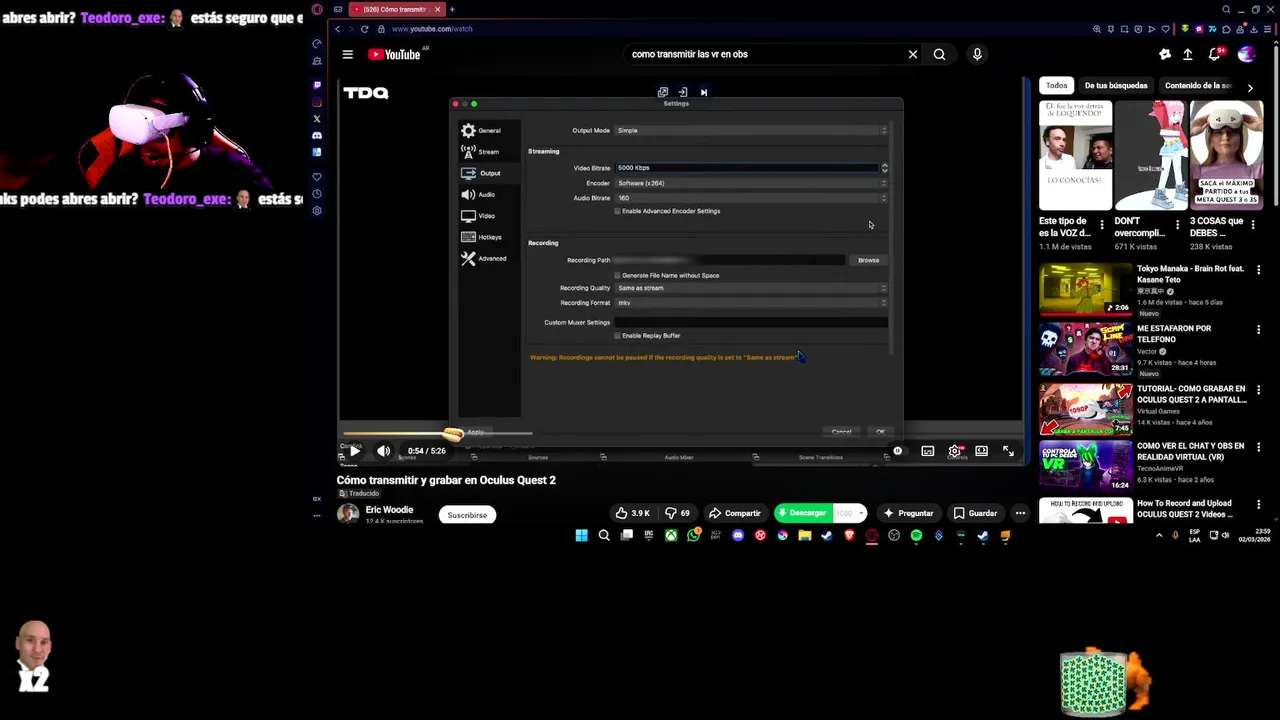1280x720 pixels.
Task: Click the green Descargar button
Action: [x=804, y=513]
